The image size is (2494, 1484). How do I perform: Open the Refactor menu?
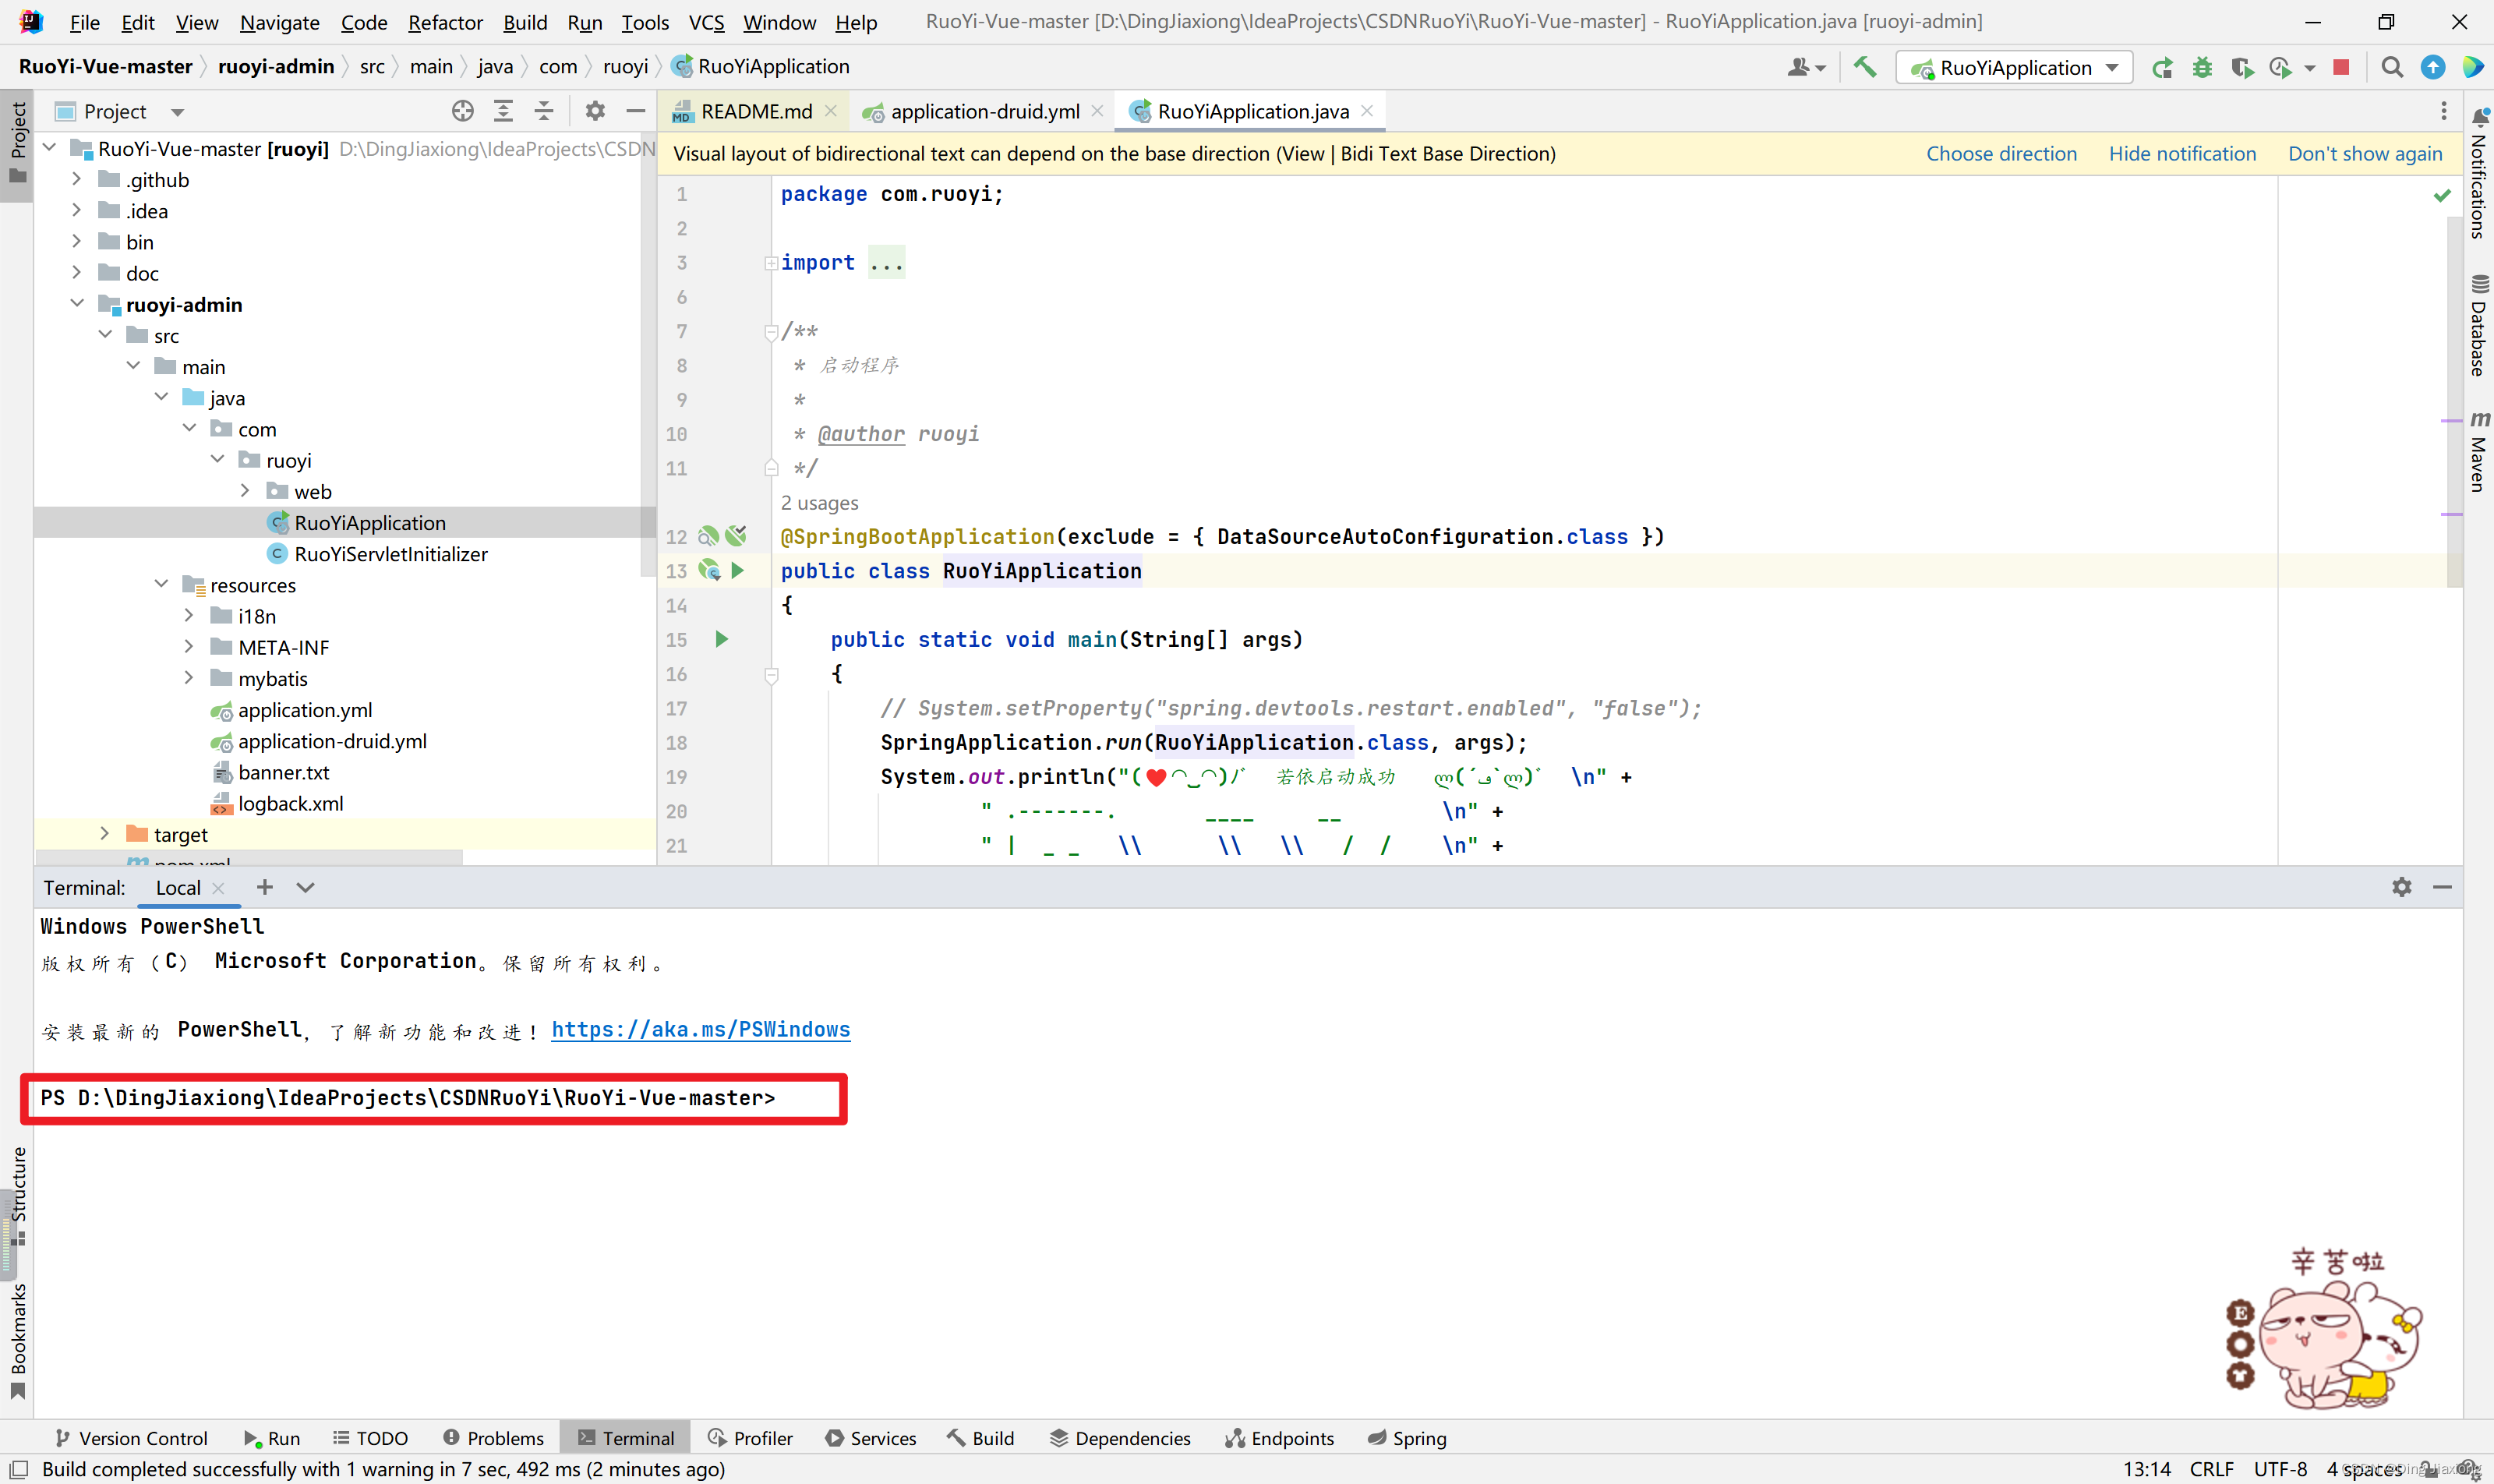444,22
